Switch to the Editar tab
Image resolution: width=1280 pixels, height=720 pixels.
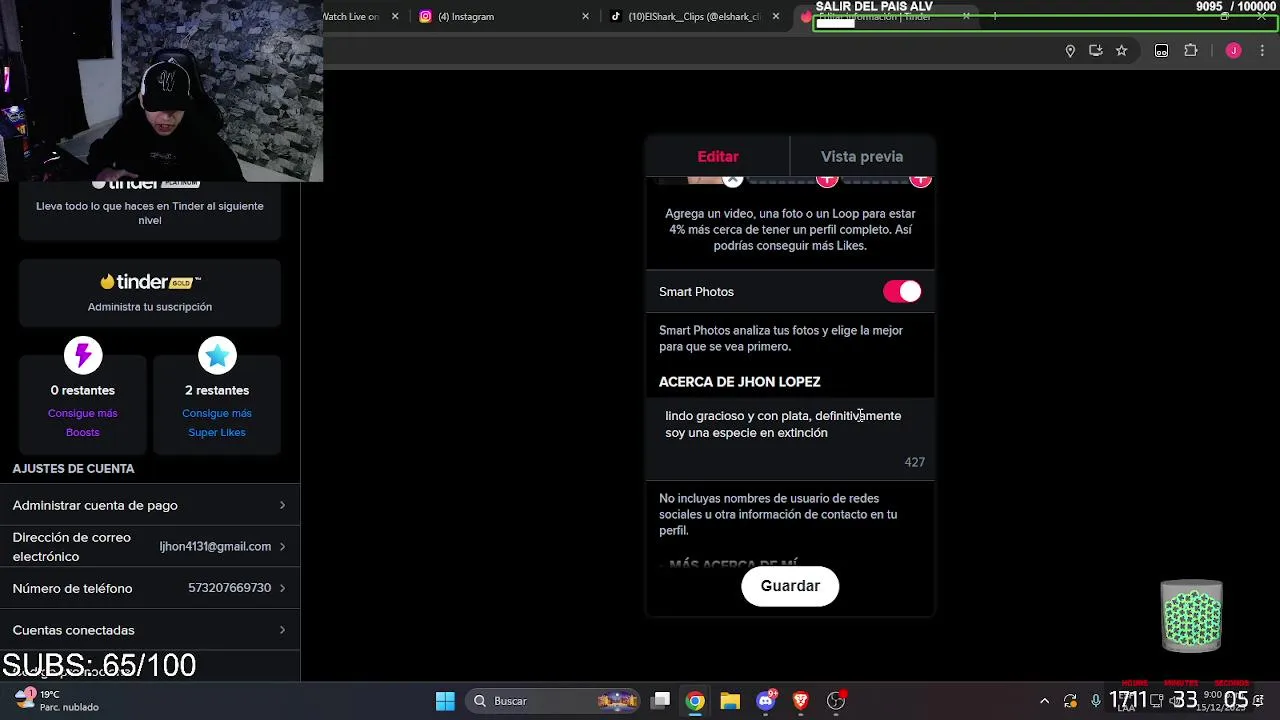(718, 156)
